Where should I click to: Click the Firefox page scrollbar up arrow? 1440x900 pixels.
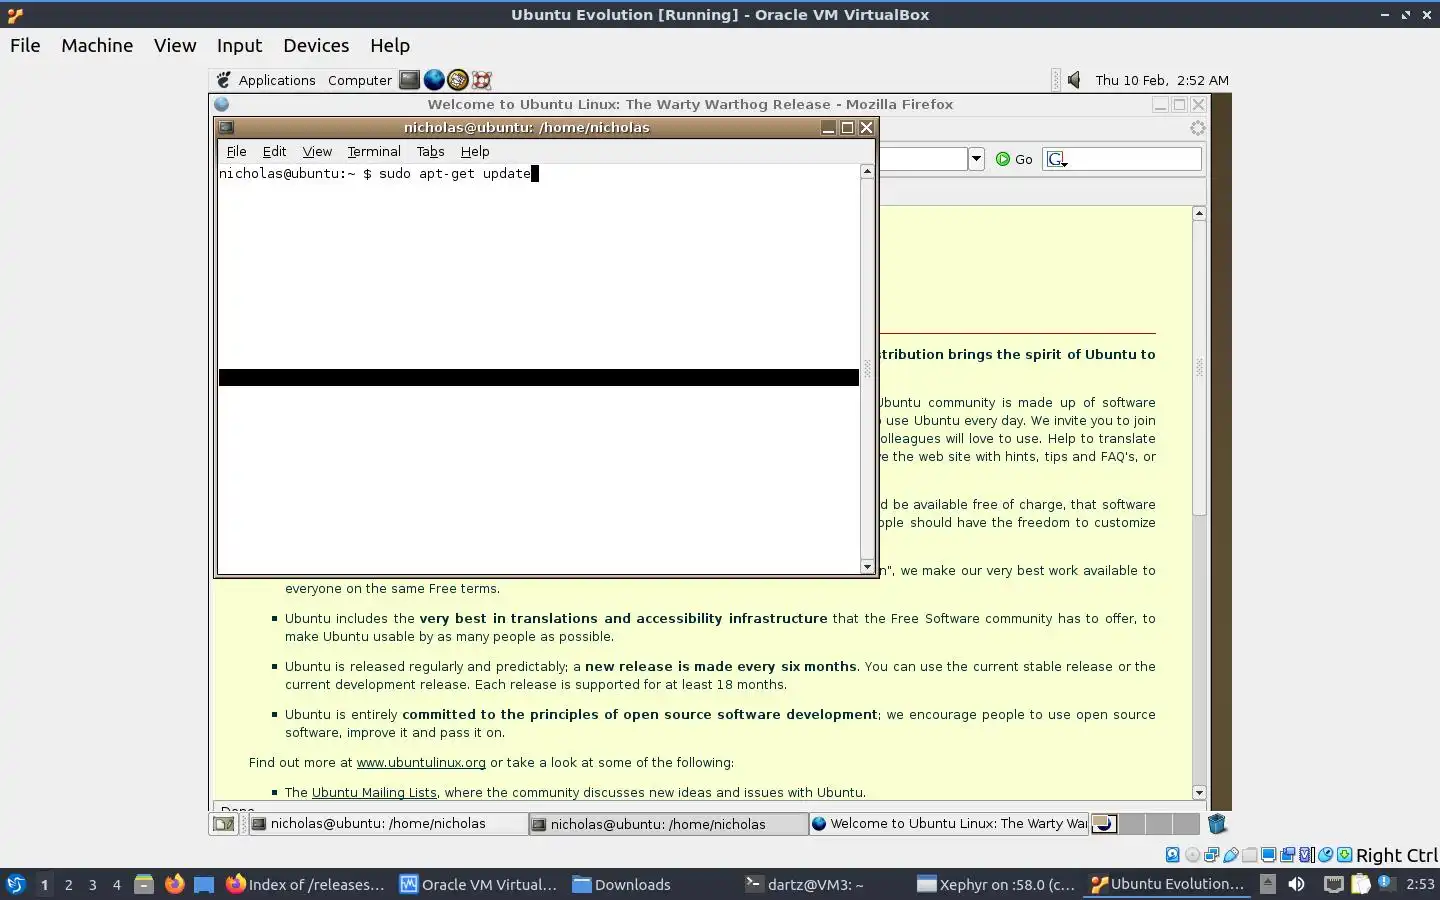click(1199, 213)
